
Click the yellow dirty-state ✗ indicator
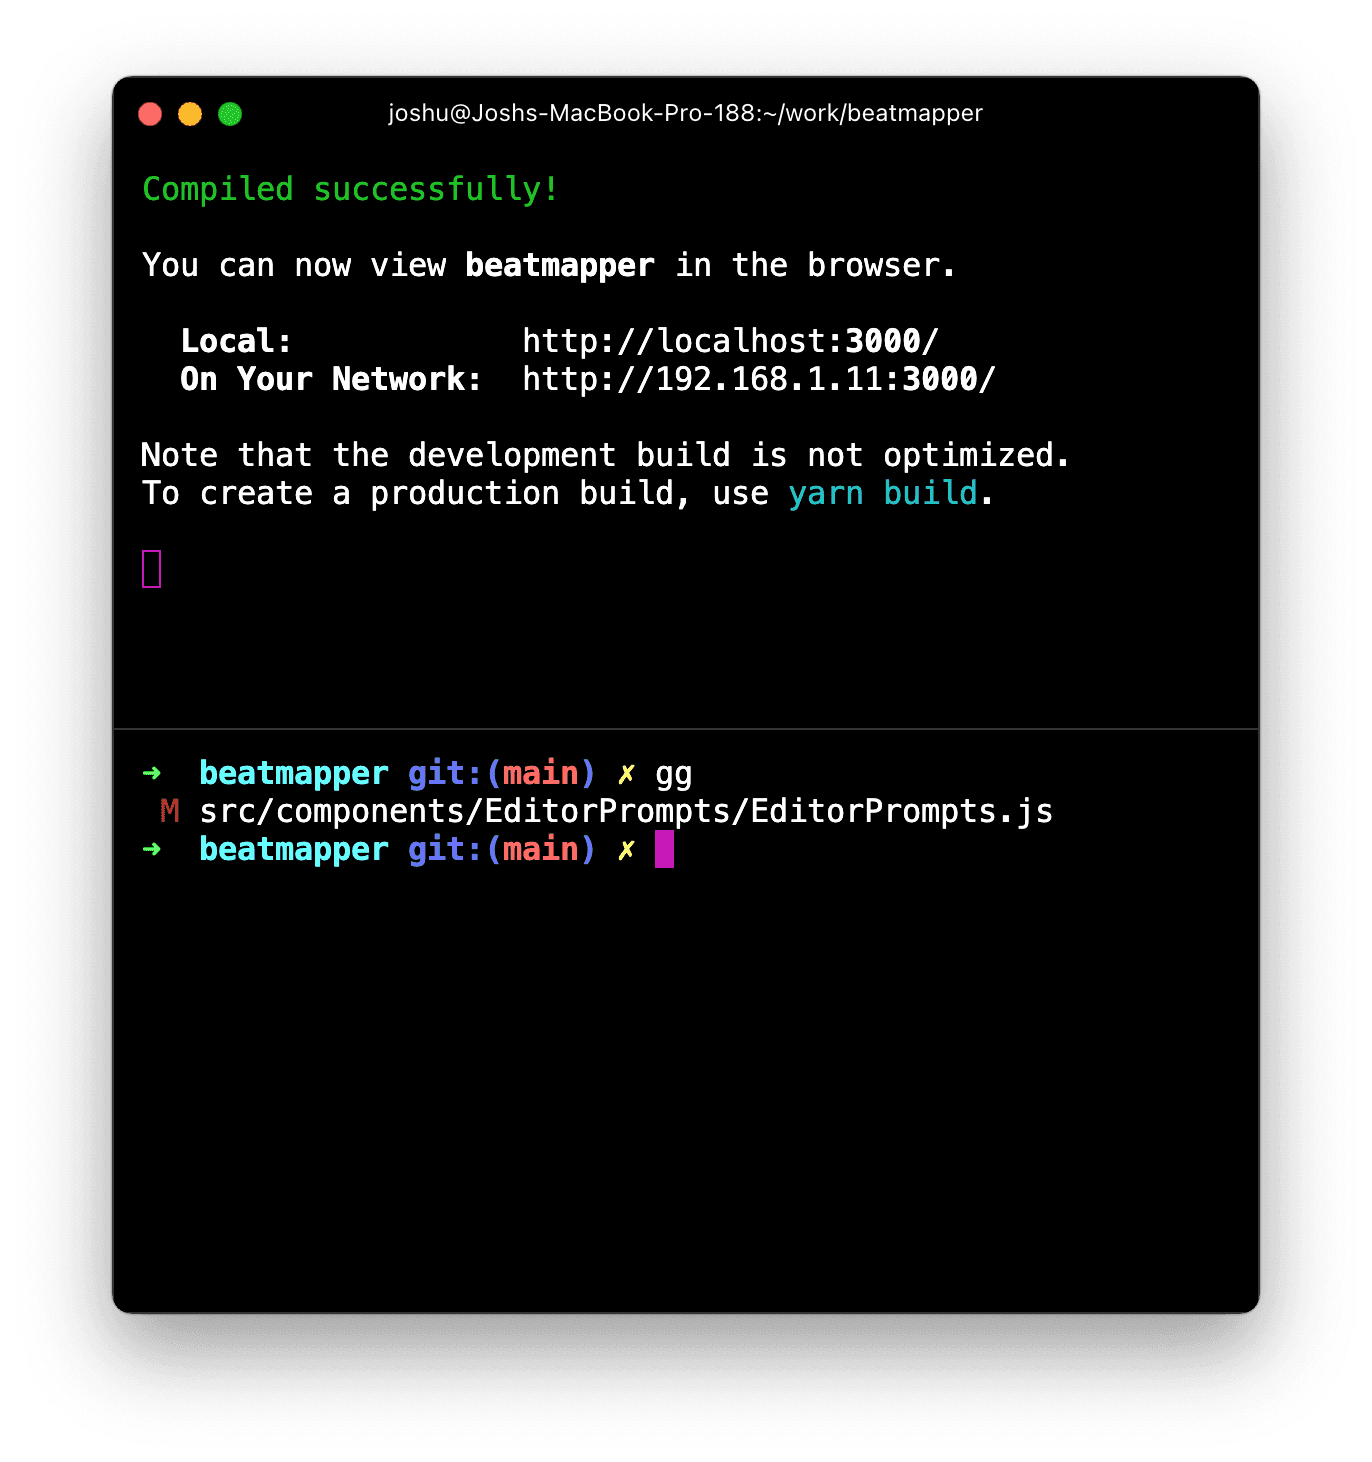(x=627, y=772)
